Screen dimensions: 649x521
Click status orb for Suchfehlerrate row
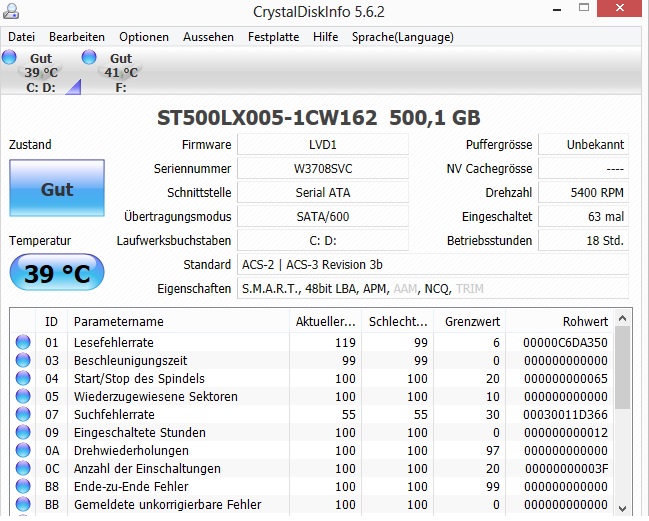(23, 414)
